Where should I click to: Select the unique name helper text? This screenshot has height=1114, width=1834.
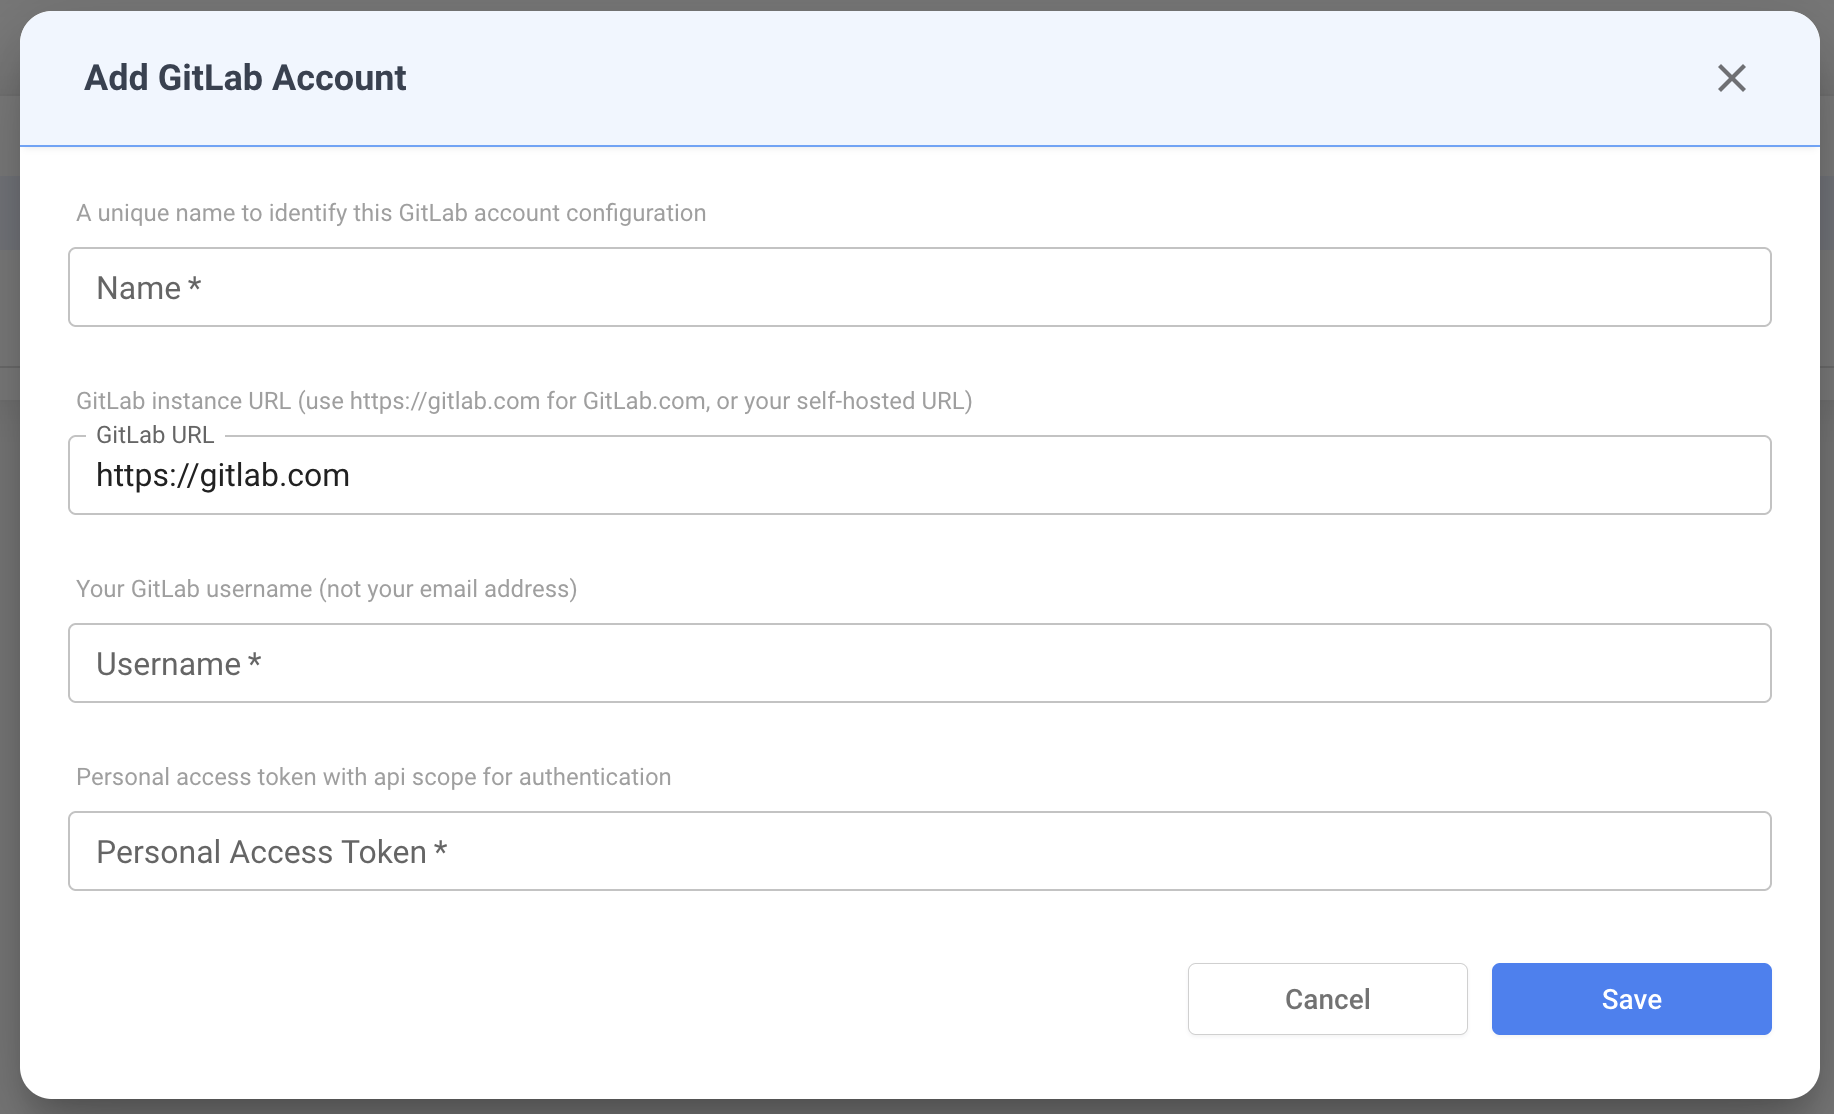(391, 212)
